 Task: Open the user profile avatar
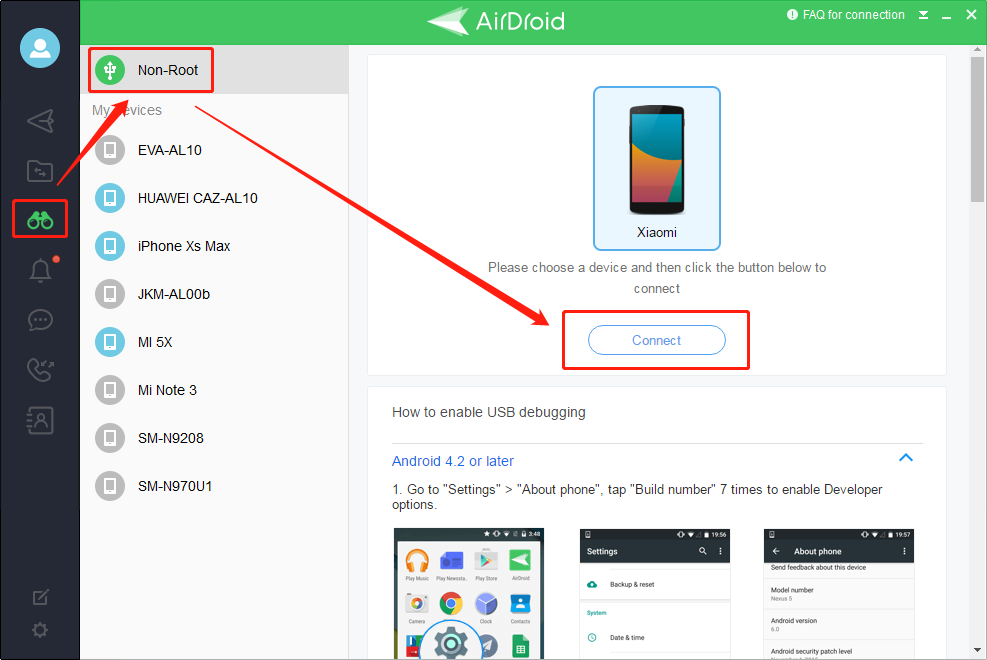click(40, 47)
